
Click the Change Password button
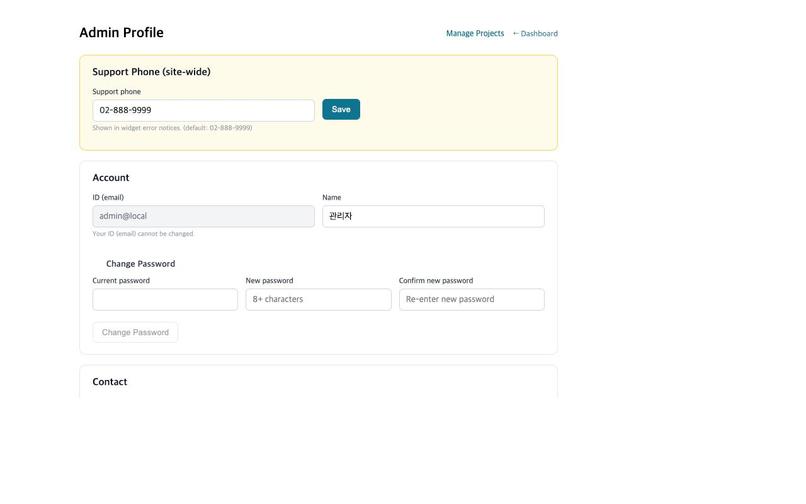tap(135, 332)
